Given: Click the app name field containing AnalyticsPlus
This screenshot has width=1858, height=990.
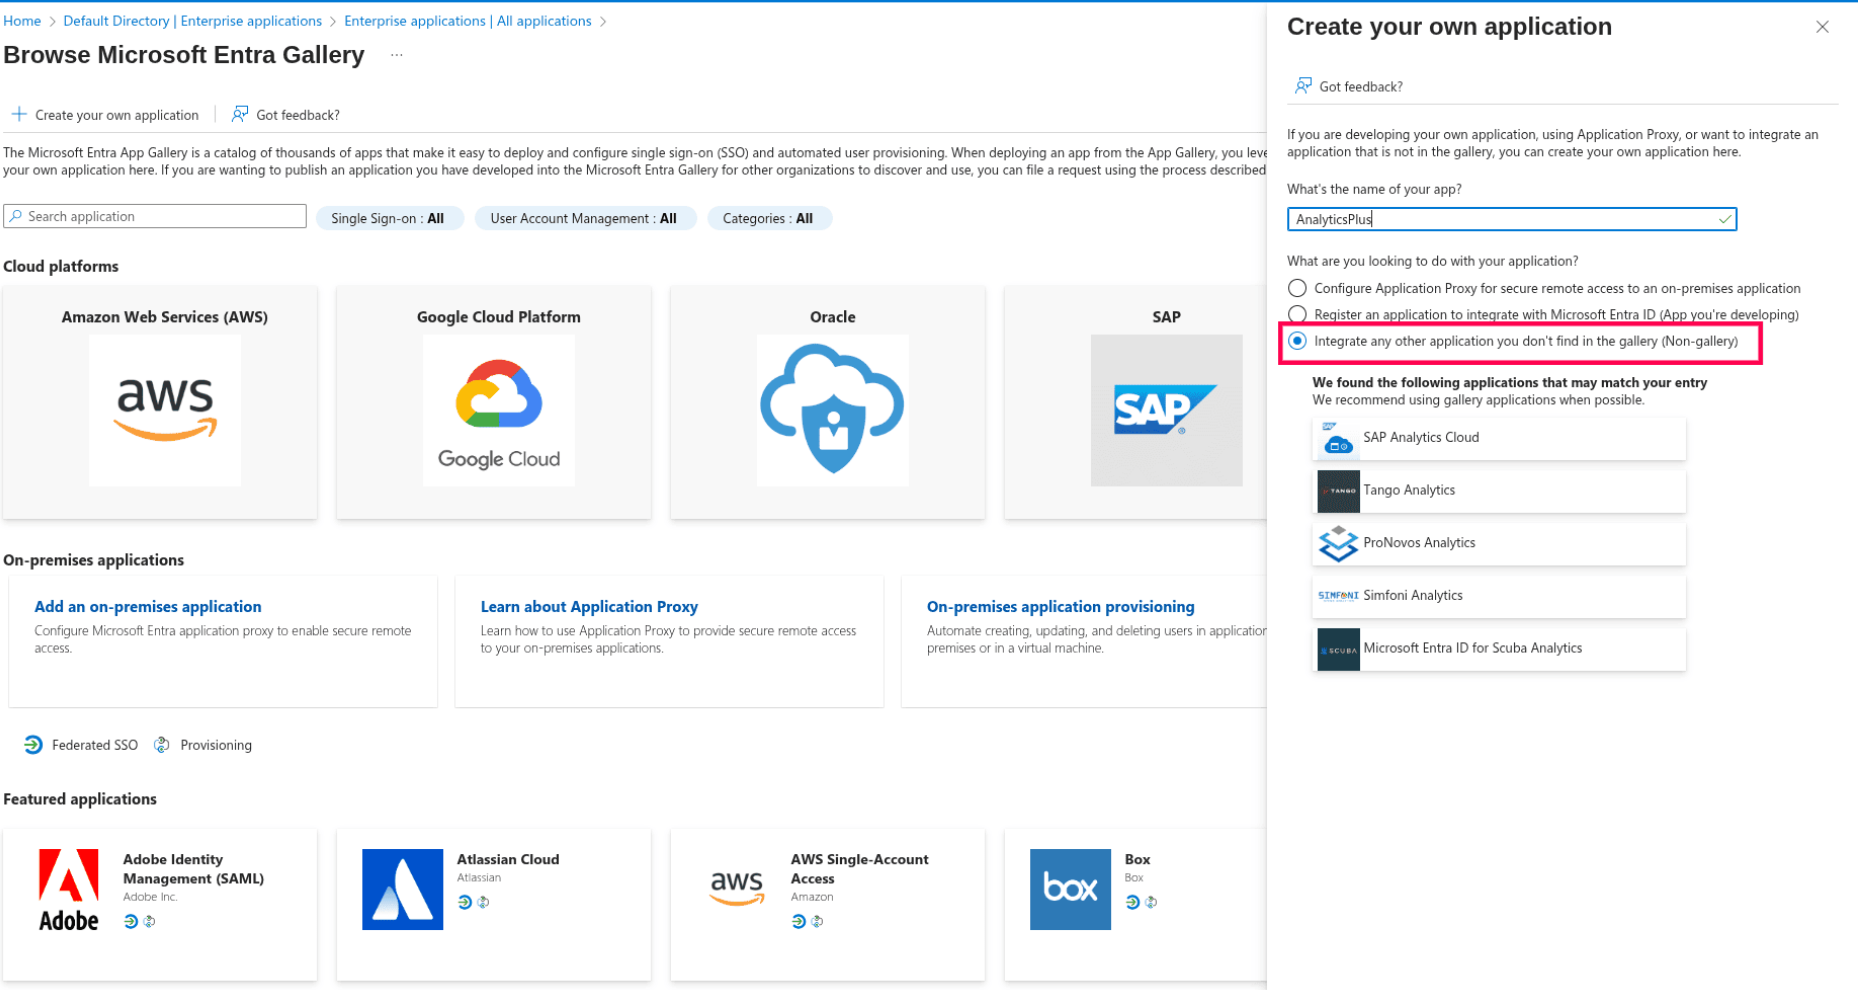Looking at the screenshot, I should (x=1512, y=219).
